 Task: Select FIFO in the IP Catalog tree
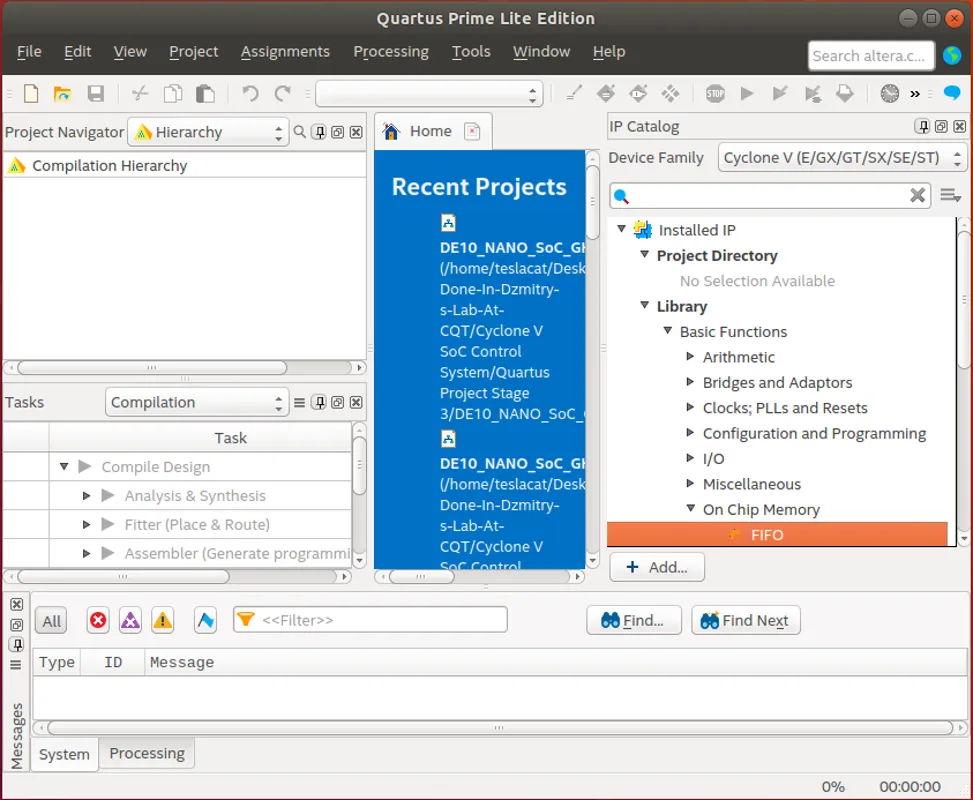pos(767,535)
